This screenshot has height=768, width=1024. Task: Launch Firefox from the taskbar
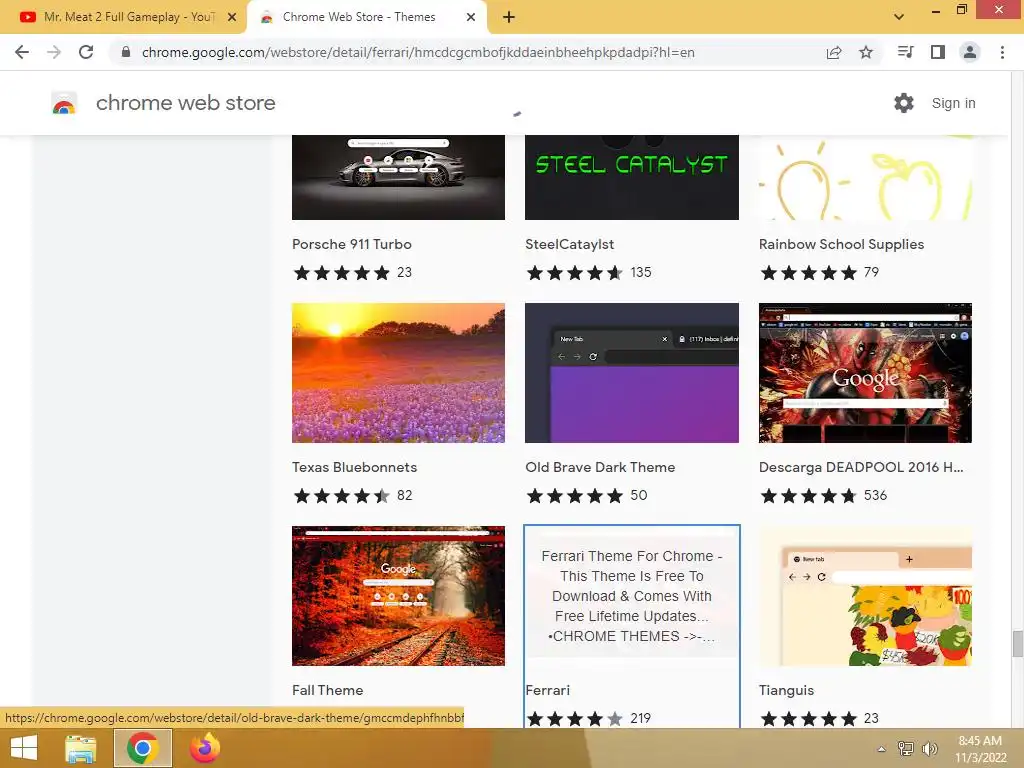(205, 748)
